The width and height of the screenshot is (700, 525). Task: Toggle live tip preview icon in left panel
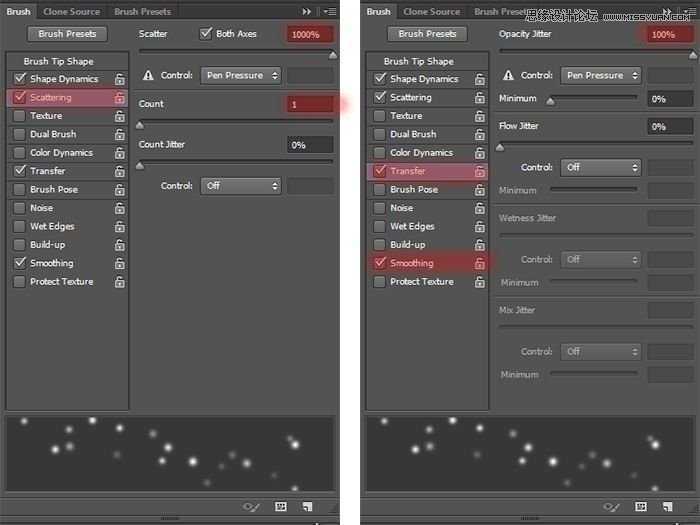coord(250,507)
